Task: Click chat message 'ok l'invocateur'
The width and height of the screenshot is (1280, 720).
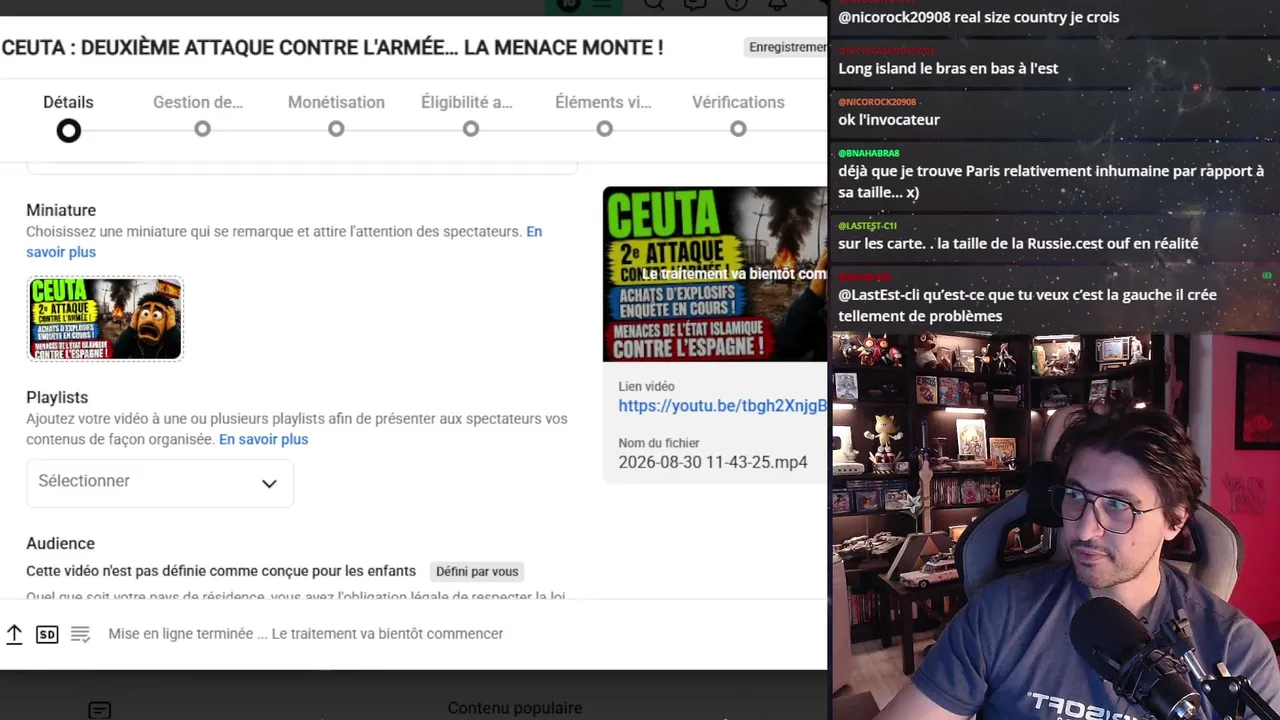Action: coord(889,119)
